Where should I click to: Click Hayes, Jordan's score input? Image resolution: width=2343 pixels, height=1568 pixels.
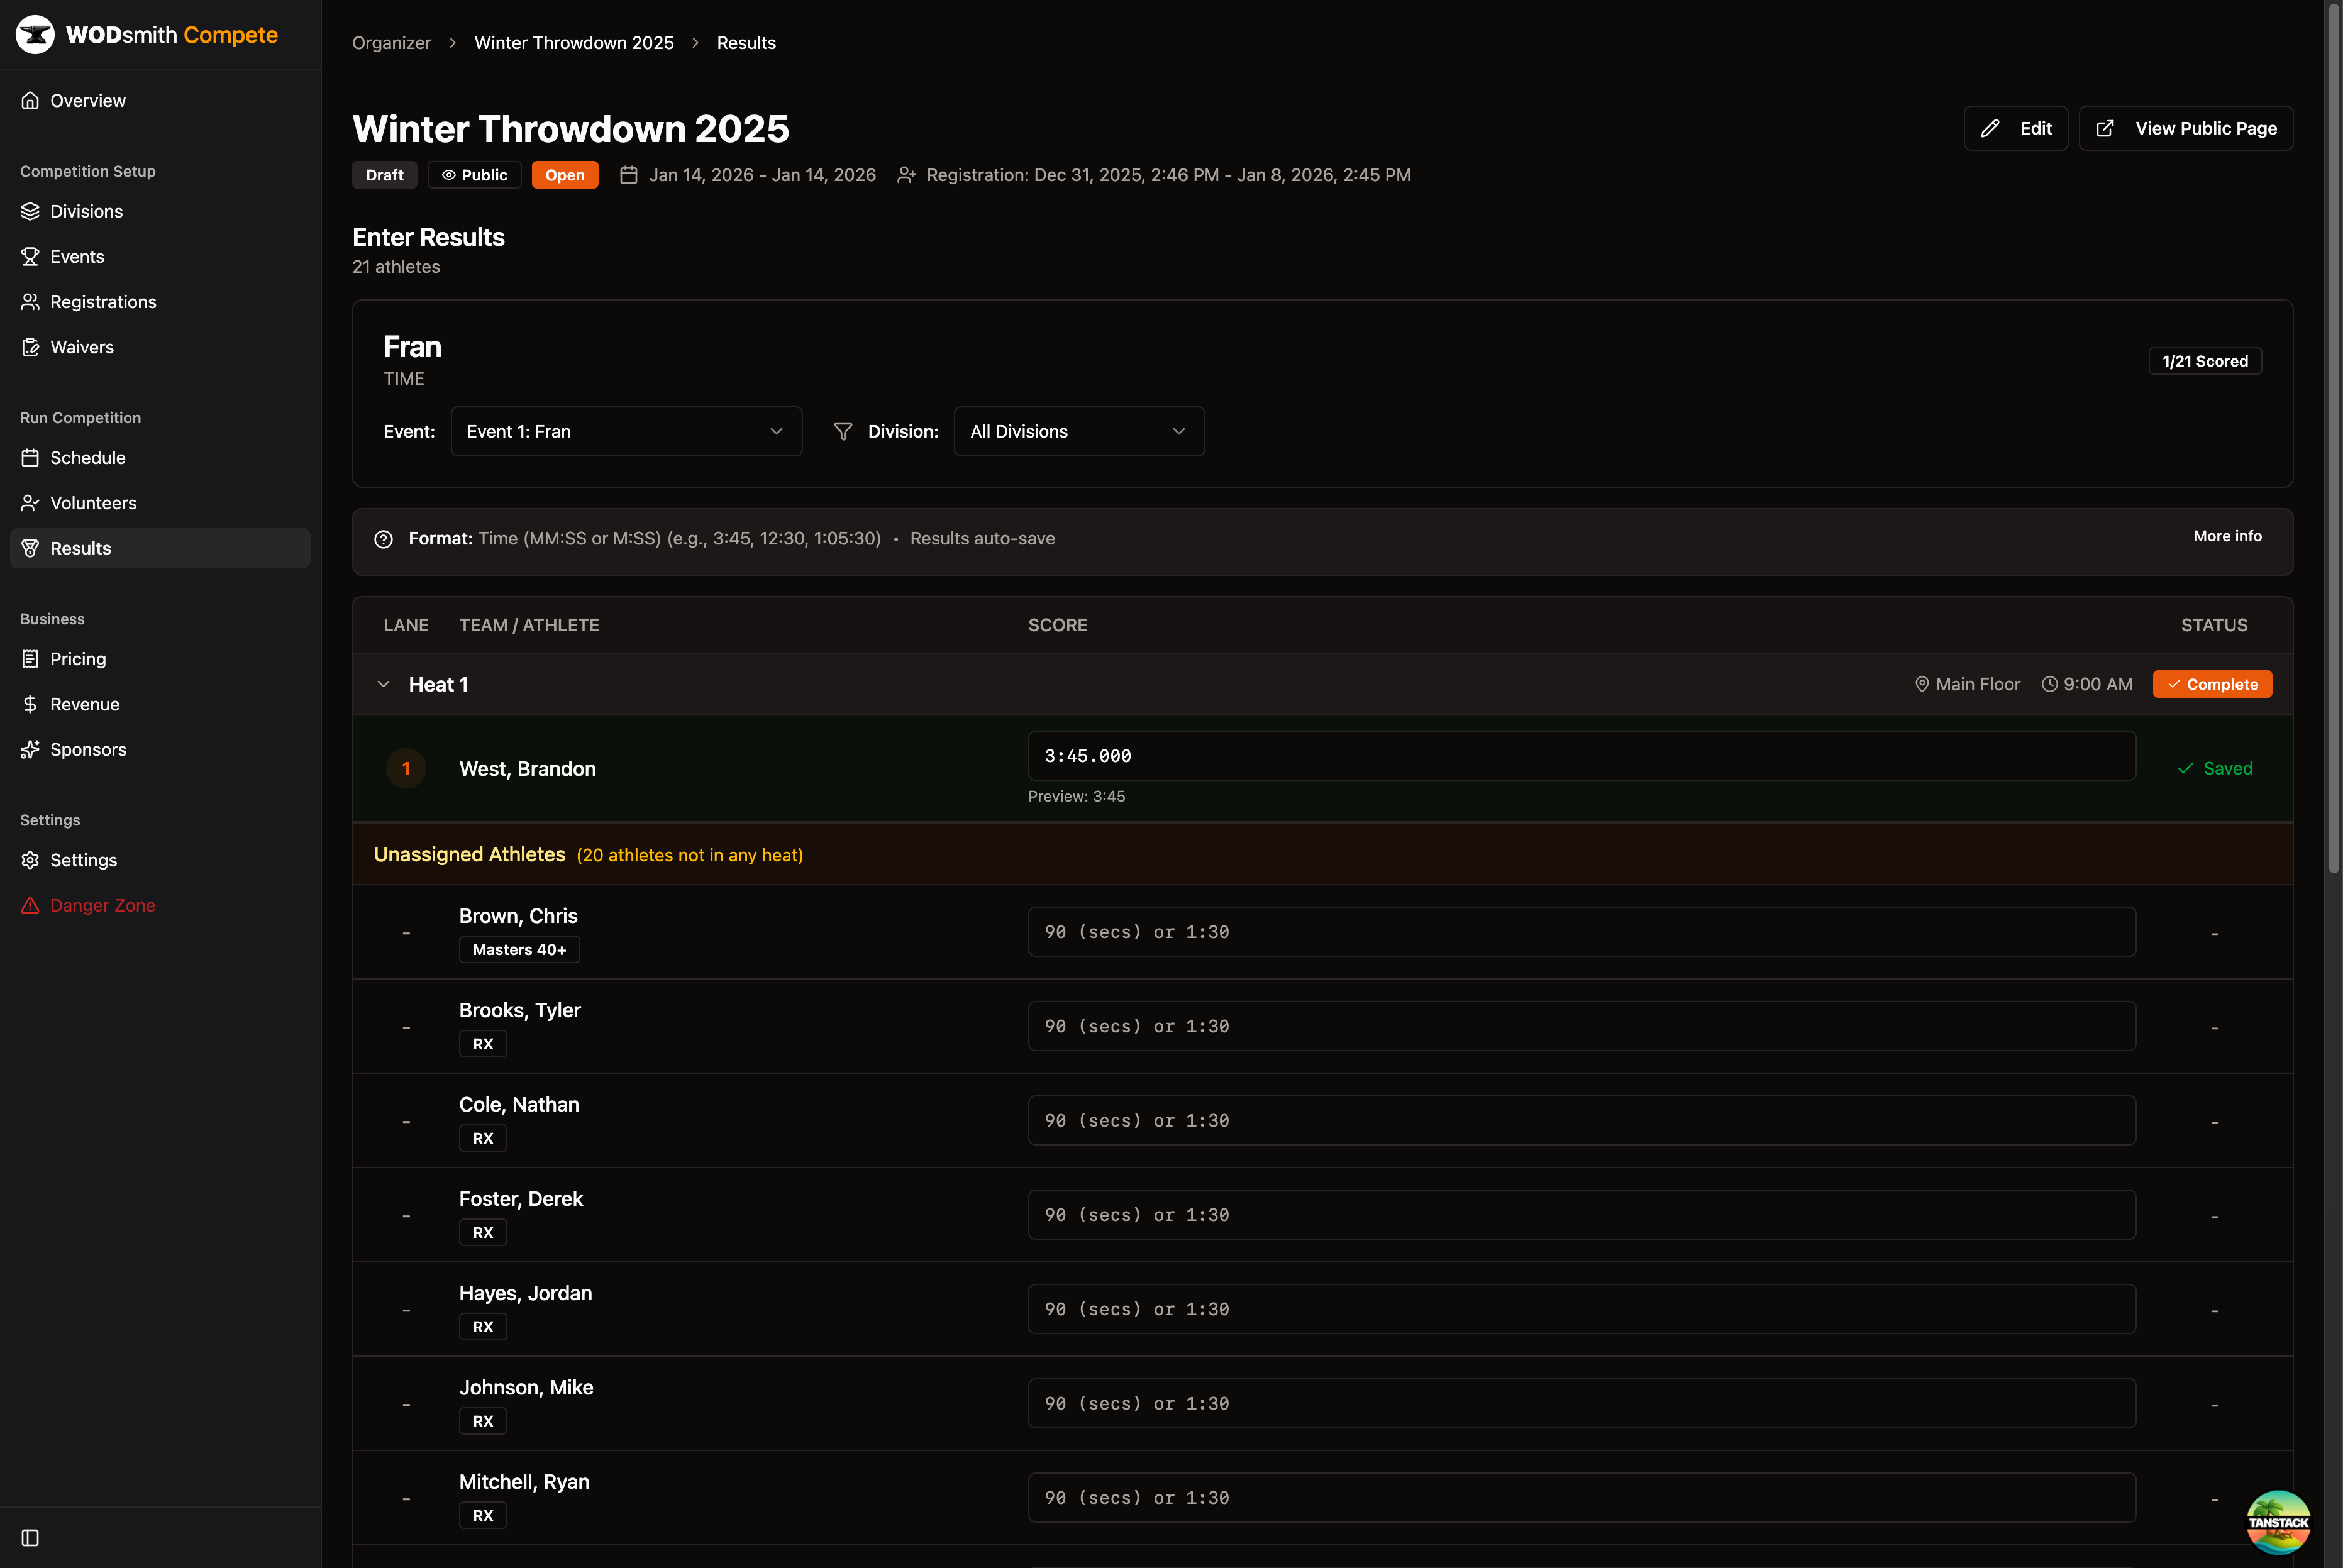coord(1581,1309)
